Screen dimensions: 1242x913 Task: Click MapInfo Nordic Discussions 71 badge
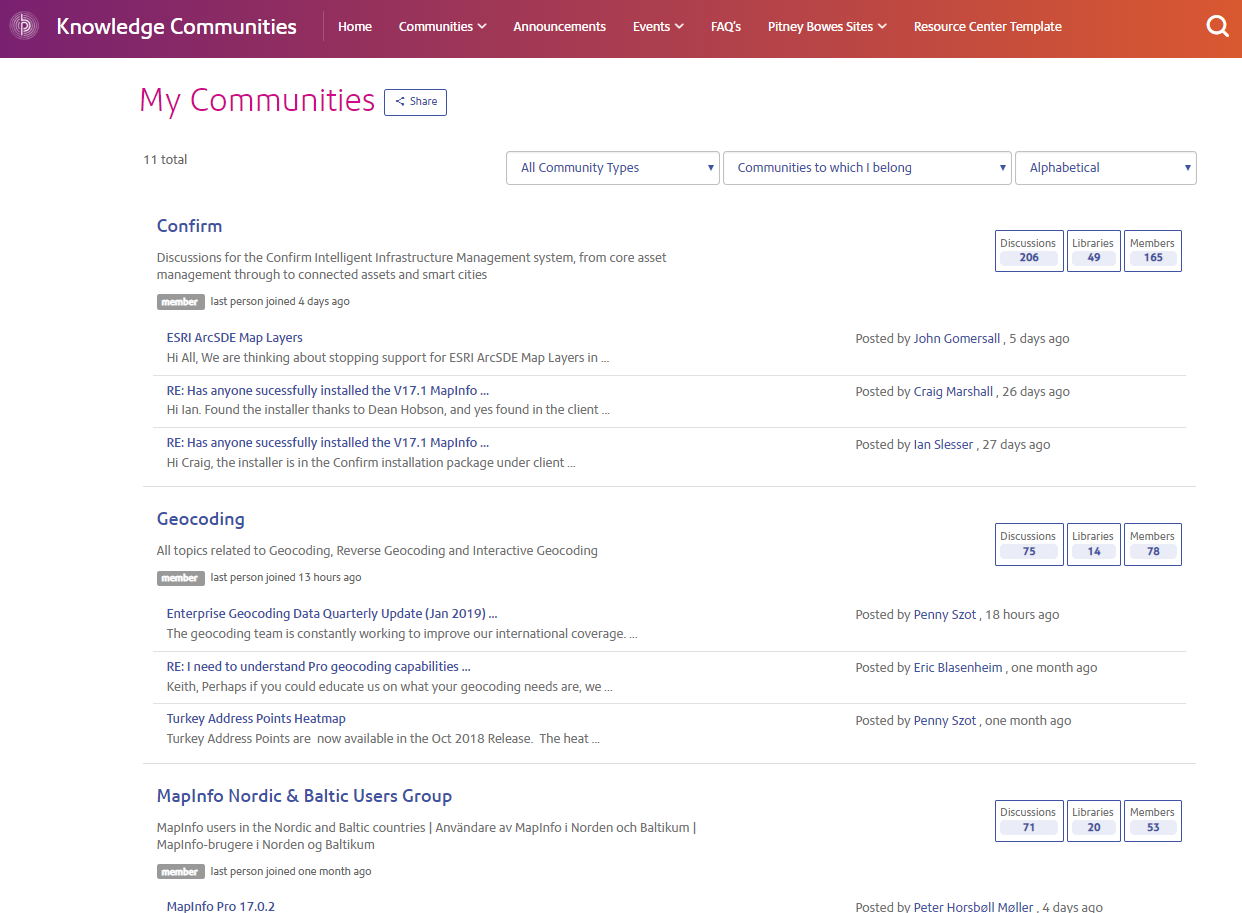pyautogui.click(x=1029, y=820)
